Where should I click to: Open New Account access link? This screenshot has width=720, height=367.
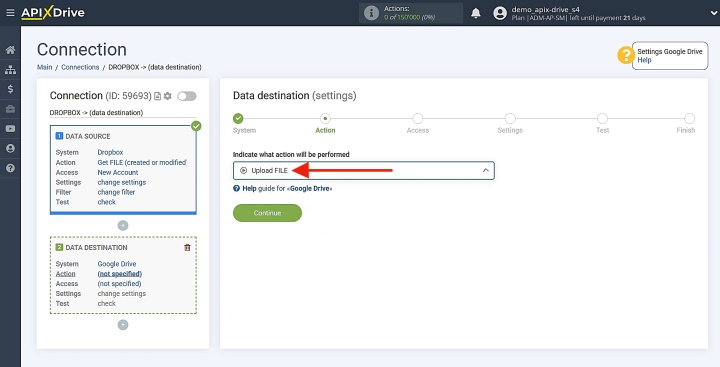coord(118,173)
